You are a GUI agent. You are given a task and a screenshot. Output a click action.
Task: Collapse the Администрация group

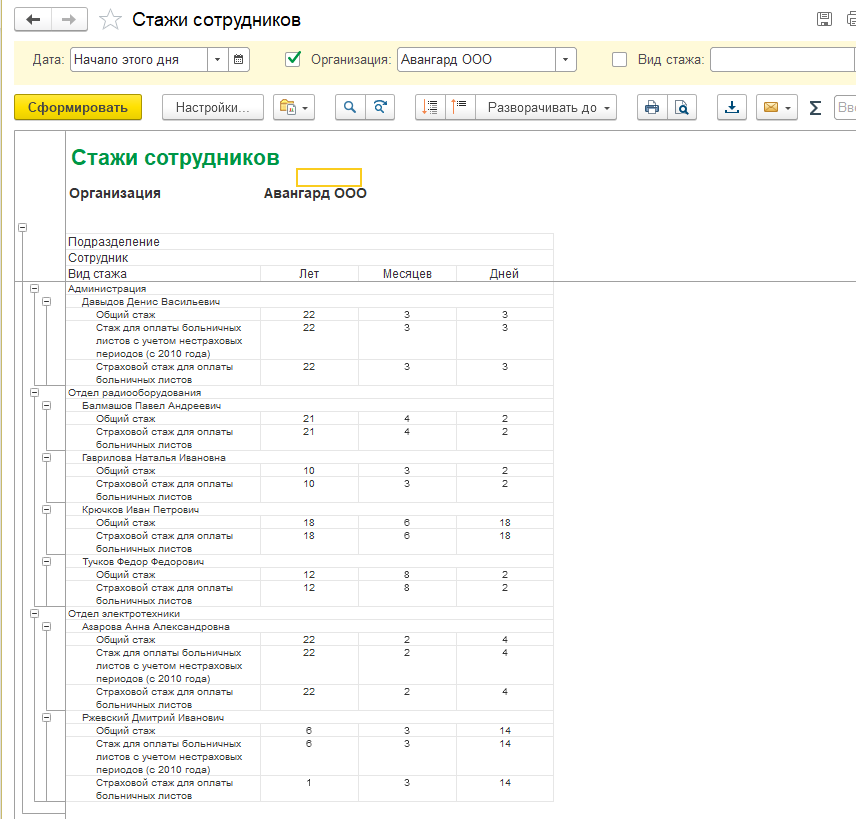[x=33, y=289]
